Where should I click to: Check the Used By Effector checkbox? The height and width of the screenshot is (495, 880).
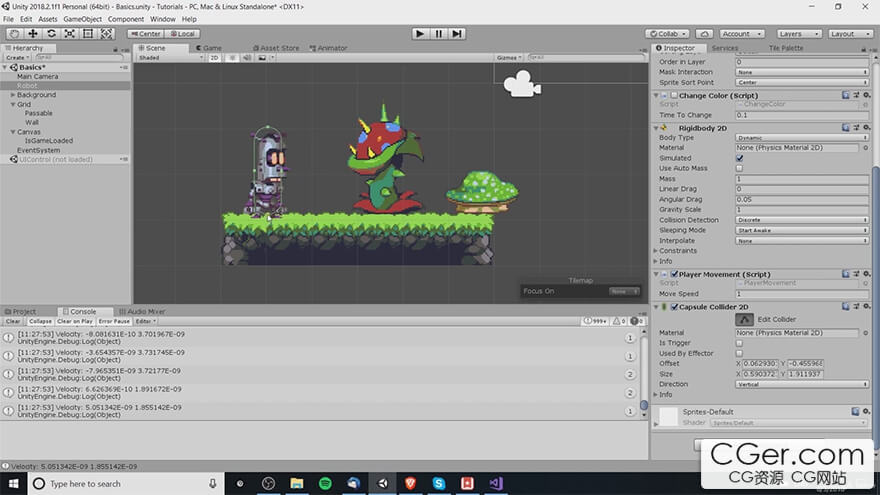pos(739,354)
